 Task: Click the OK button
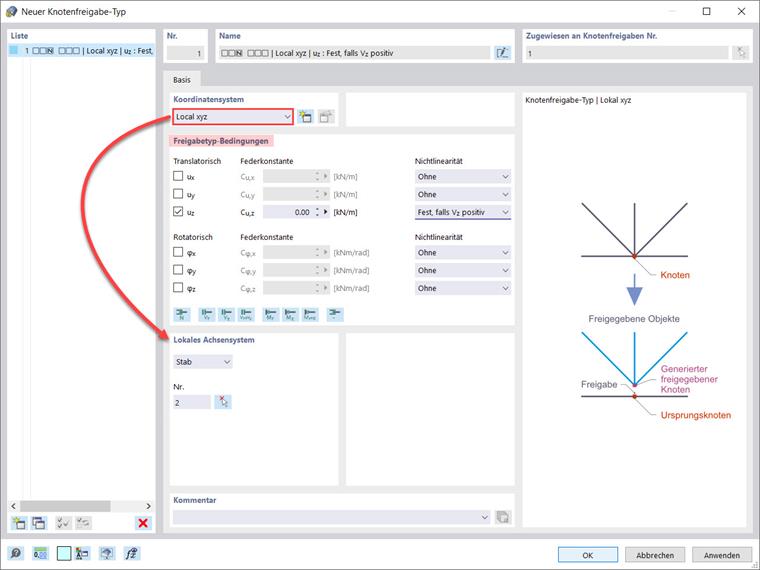point(587,555)
